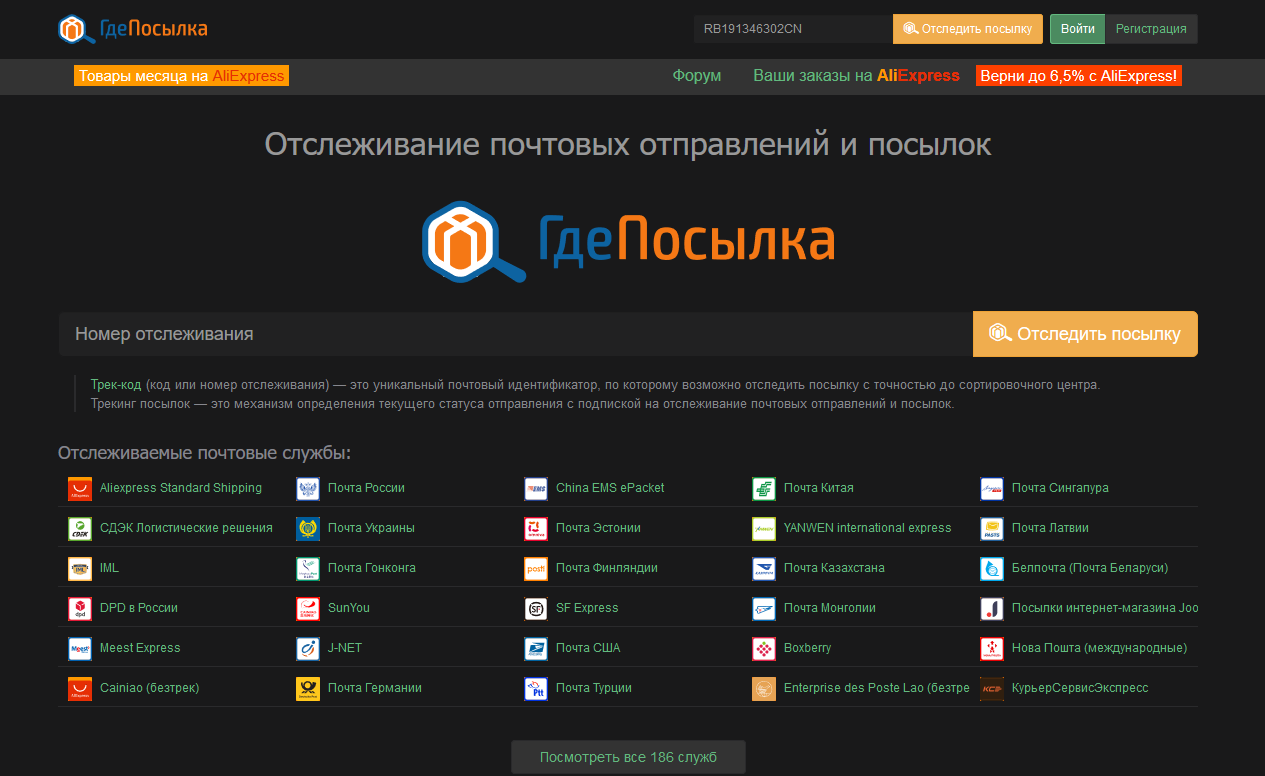Click the Joom parcels carrier icon
1265x776 pixels.
(992, 609)
